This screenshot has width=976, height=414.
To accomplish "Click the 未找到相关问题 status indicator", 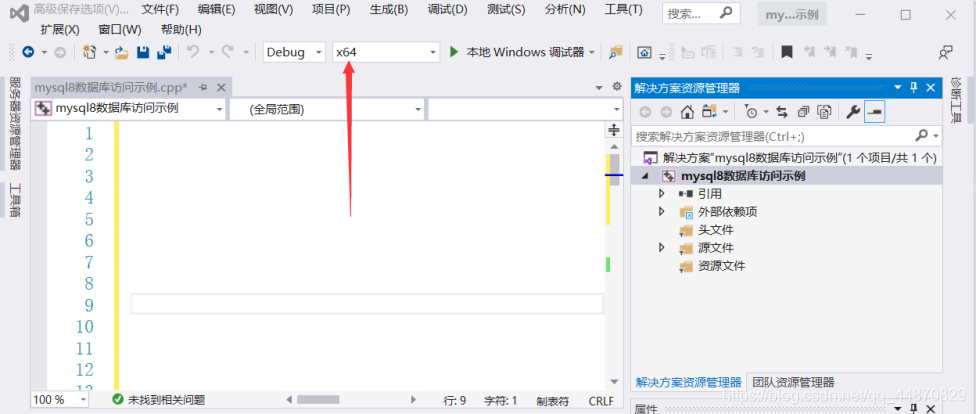I will (x=159, y=400).
